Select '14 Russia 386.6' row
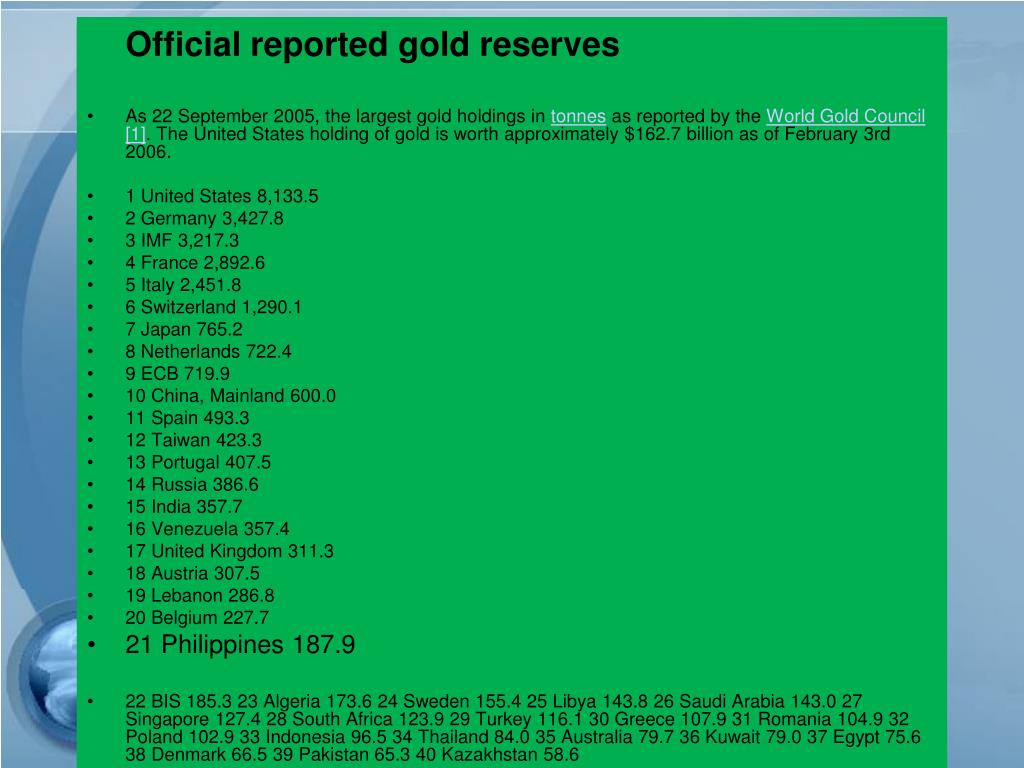Image resolution: width=1024 pixels, height=768 pixels. (x=192, y=485)
